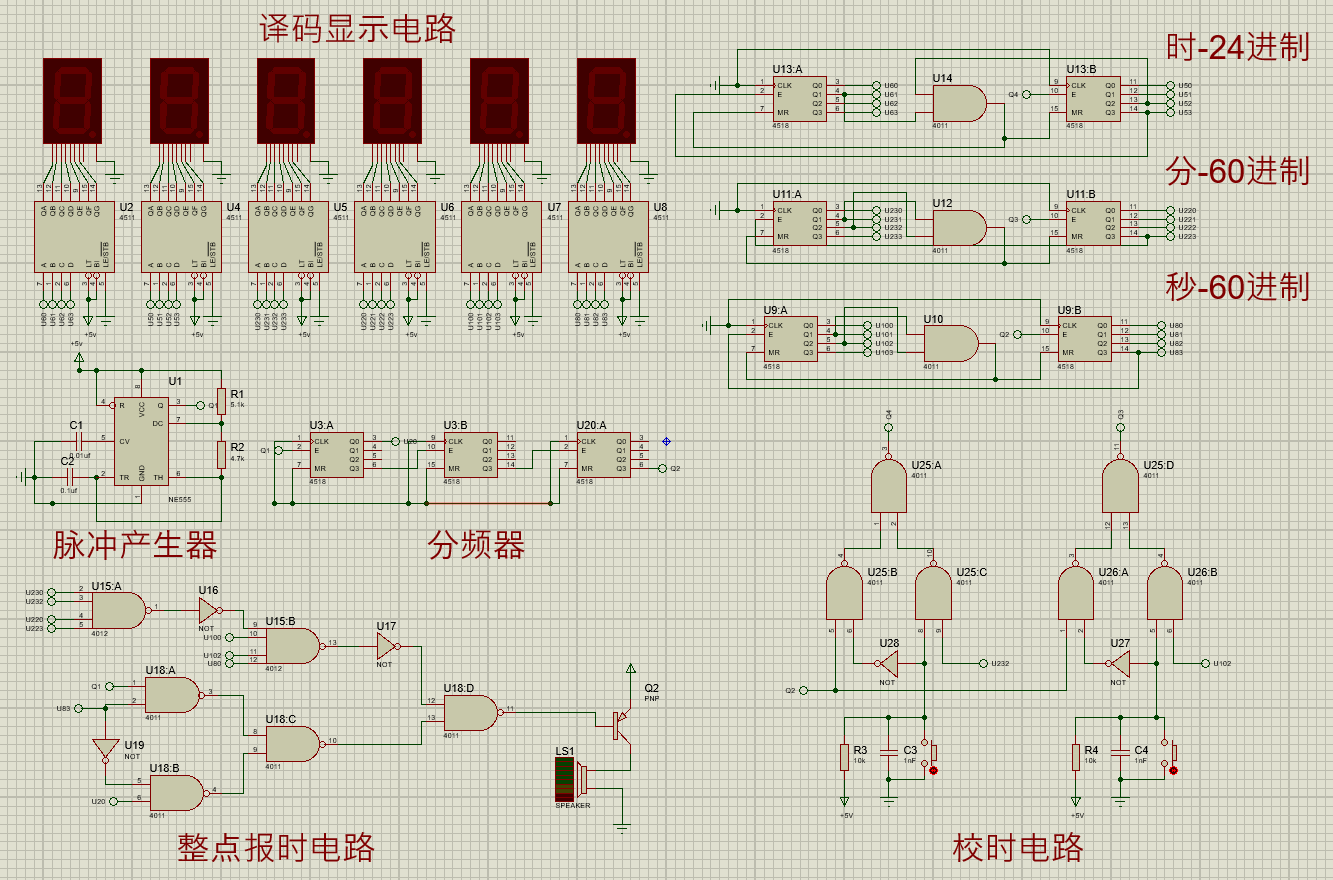Select the U11:A minute counter
This screenshot has width=1333, height=880.
tap(799, 224)
